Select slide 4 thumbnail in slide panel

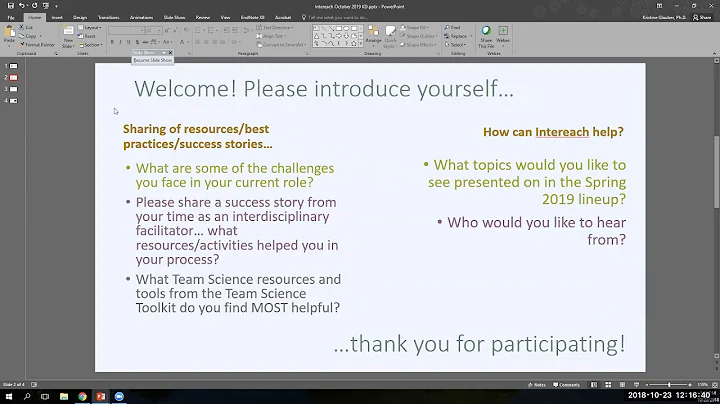pos(14,101)
